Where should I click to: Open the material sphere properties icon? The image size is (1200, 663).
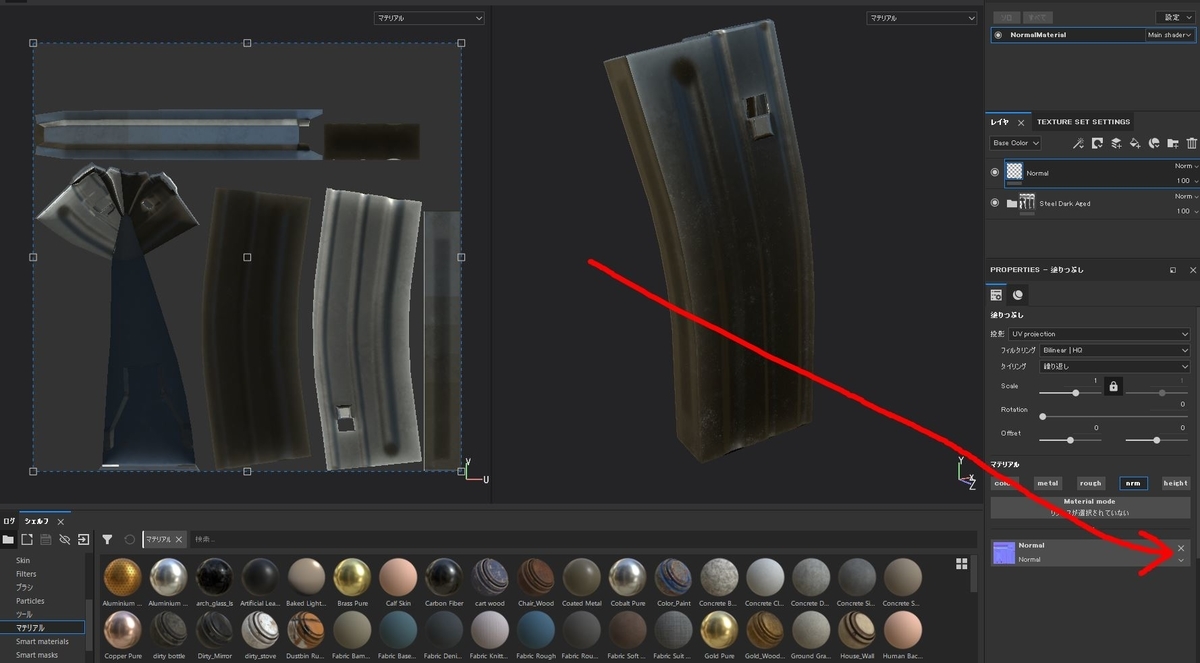pyautogui.click(x=1018, y=295)
